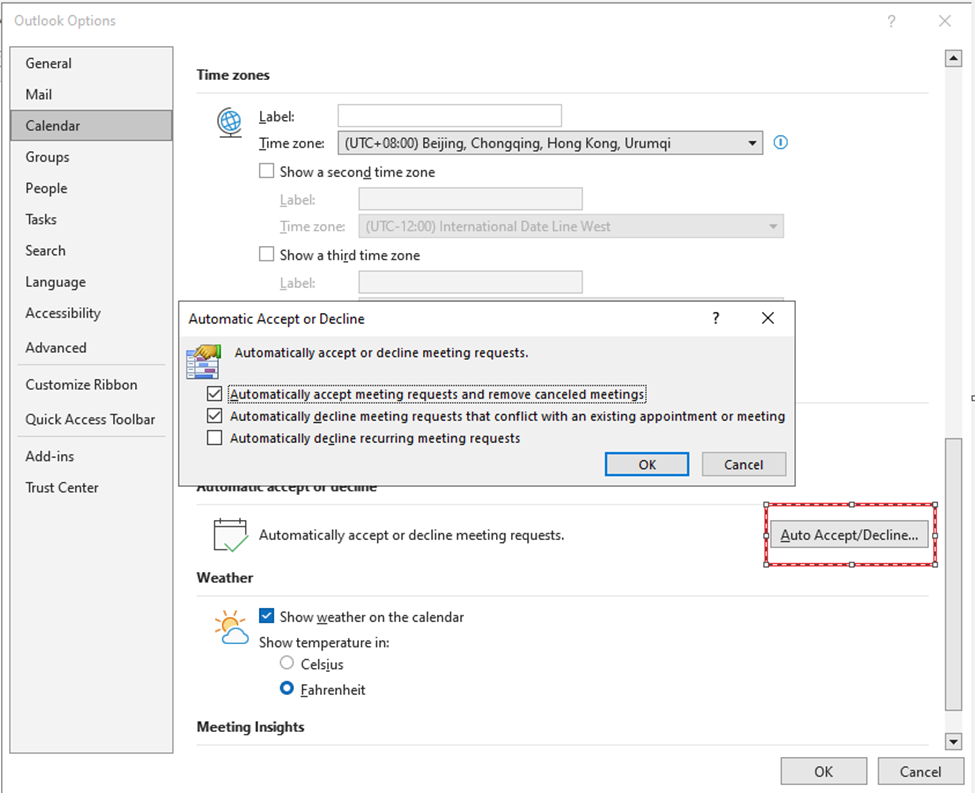The image size is (975, 793).
Task: Cancel the Automatic Accept or Decline dialog
Action: coord(744,465)
